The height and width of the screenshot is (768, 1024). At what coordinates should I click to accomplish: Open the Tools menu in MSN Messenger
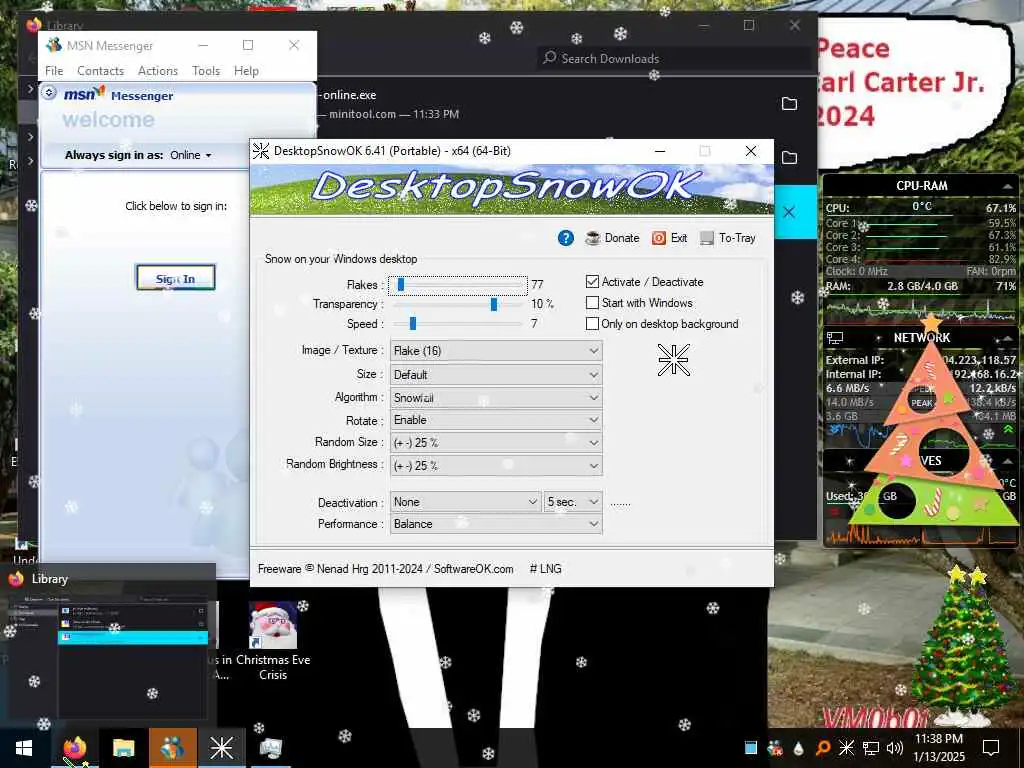click(206, 71)
